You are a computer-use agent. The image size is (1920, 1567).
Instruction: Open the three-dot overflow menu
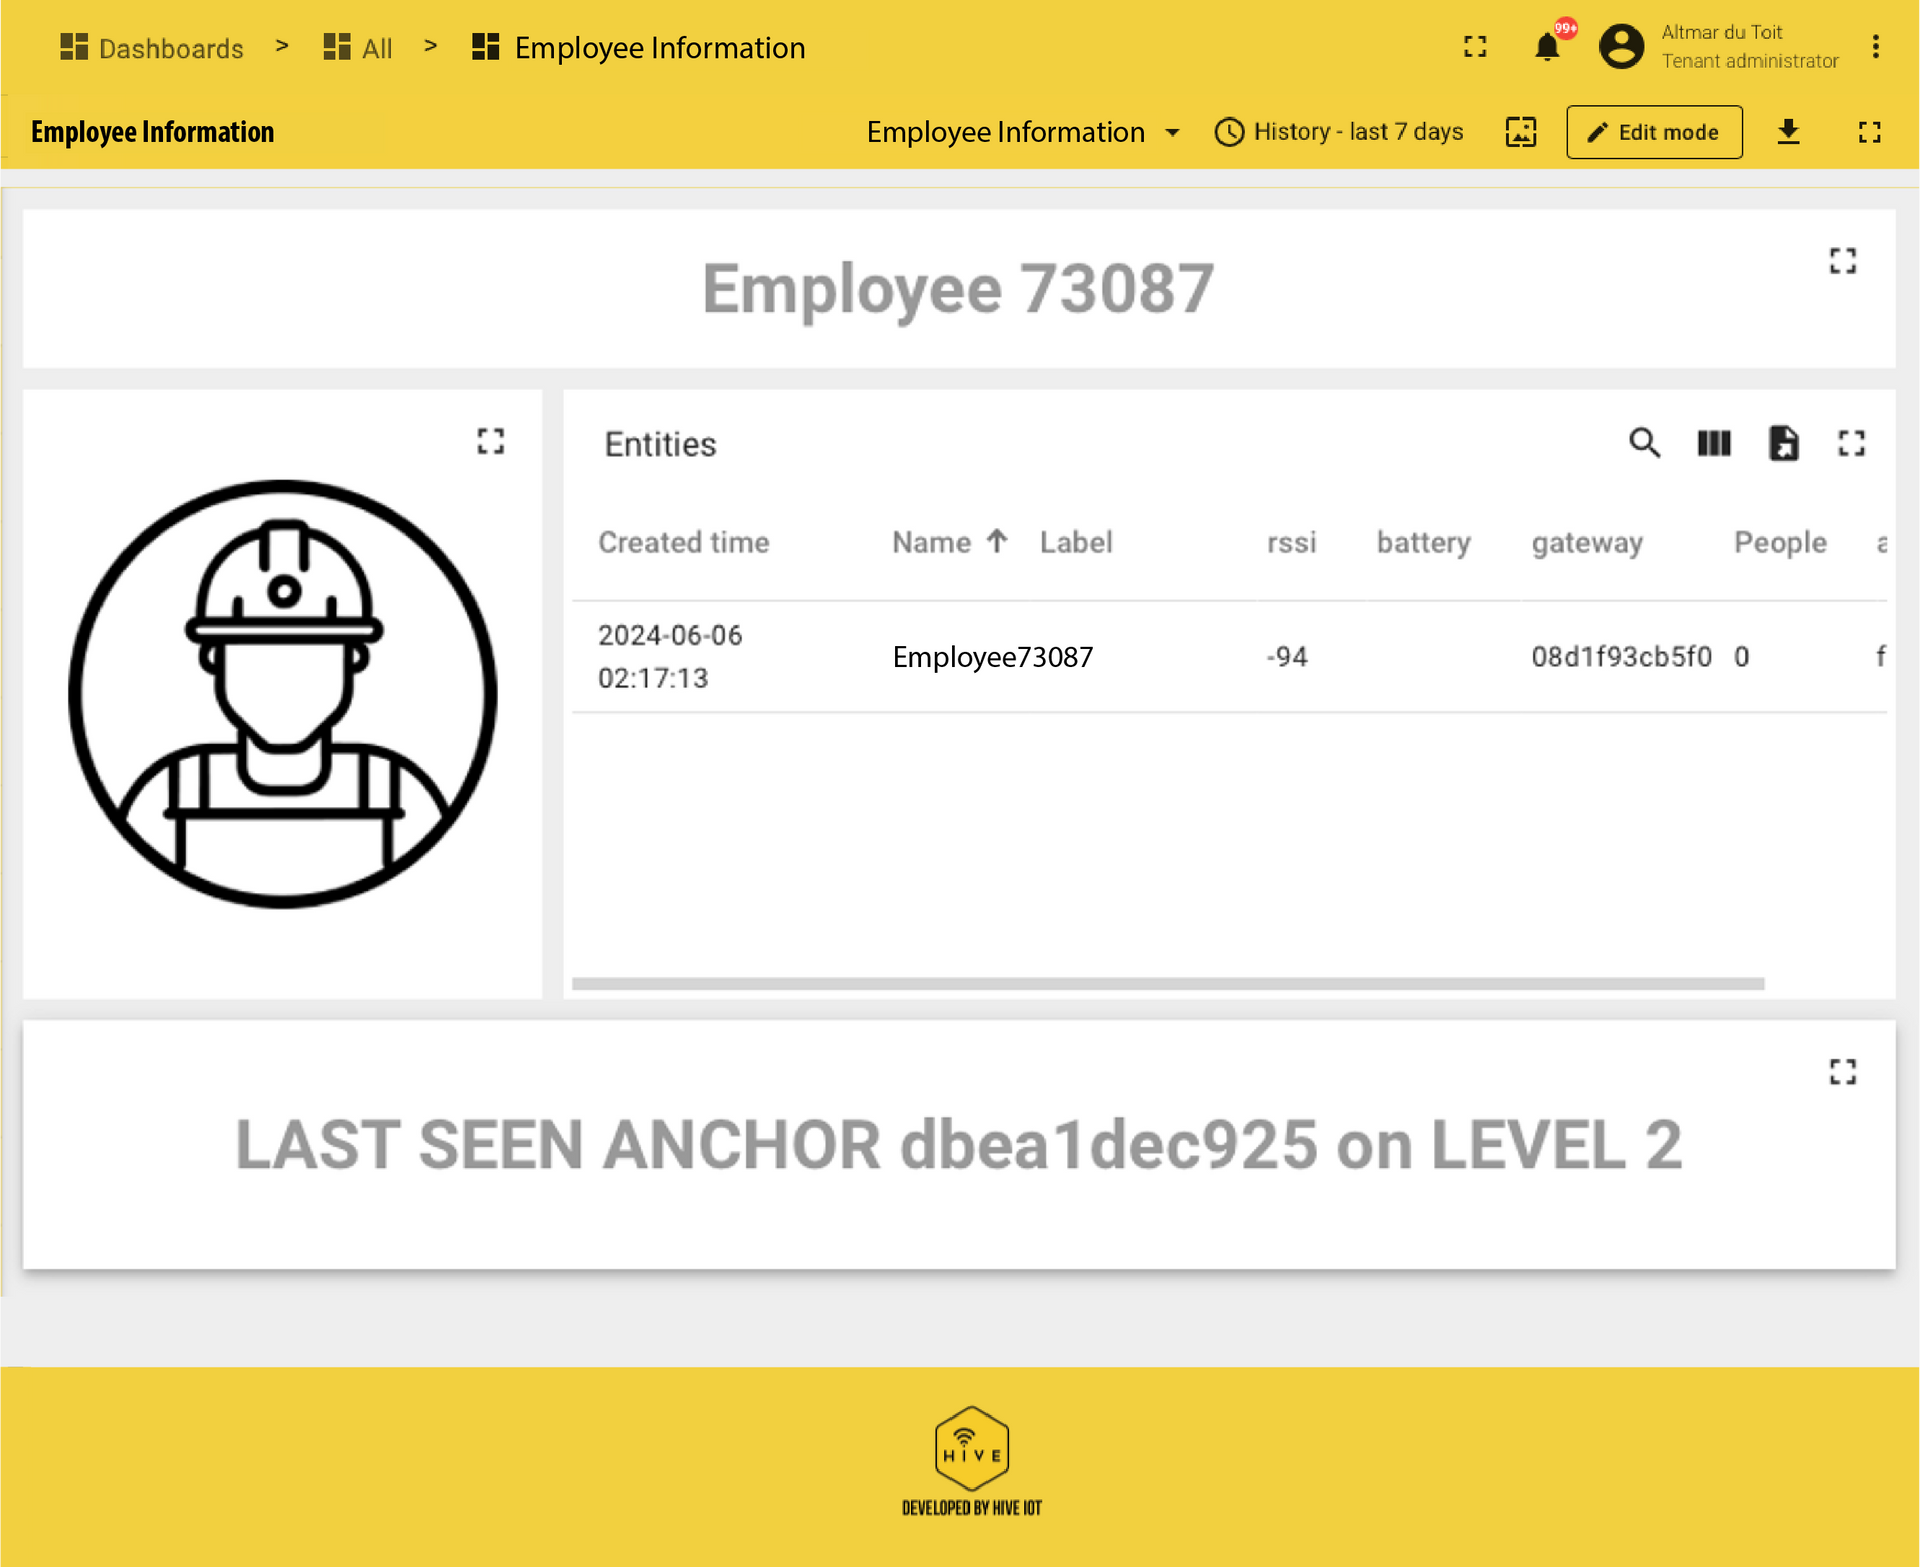(x=1876, y=46)
